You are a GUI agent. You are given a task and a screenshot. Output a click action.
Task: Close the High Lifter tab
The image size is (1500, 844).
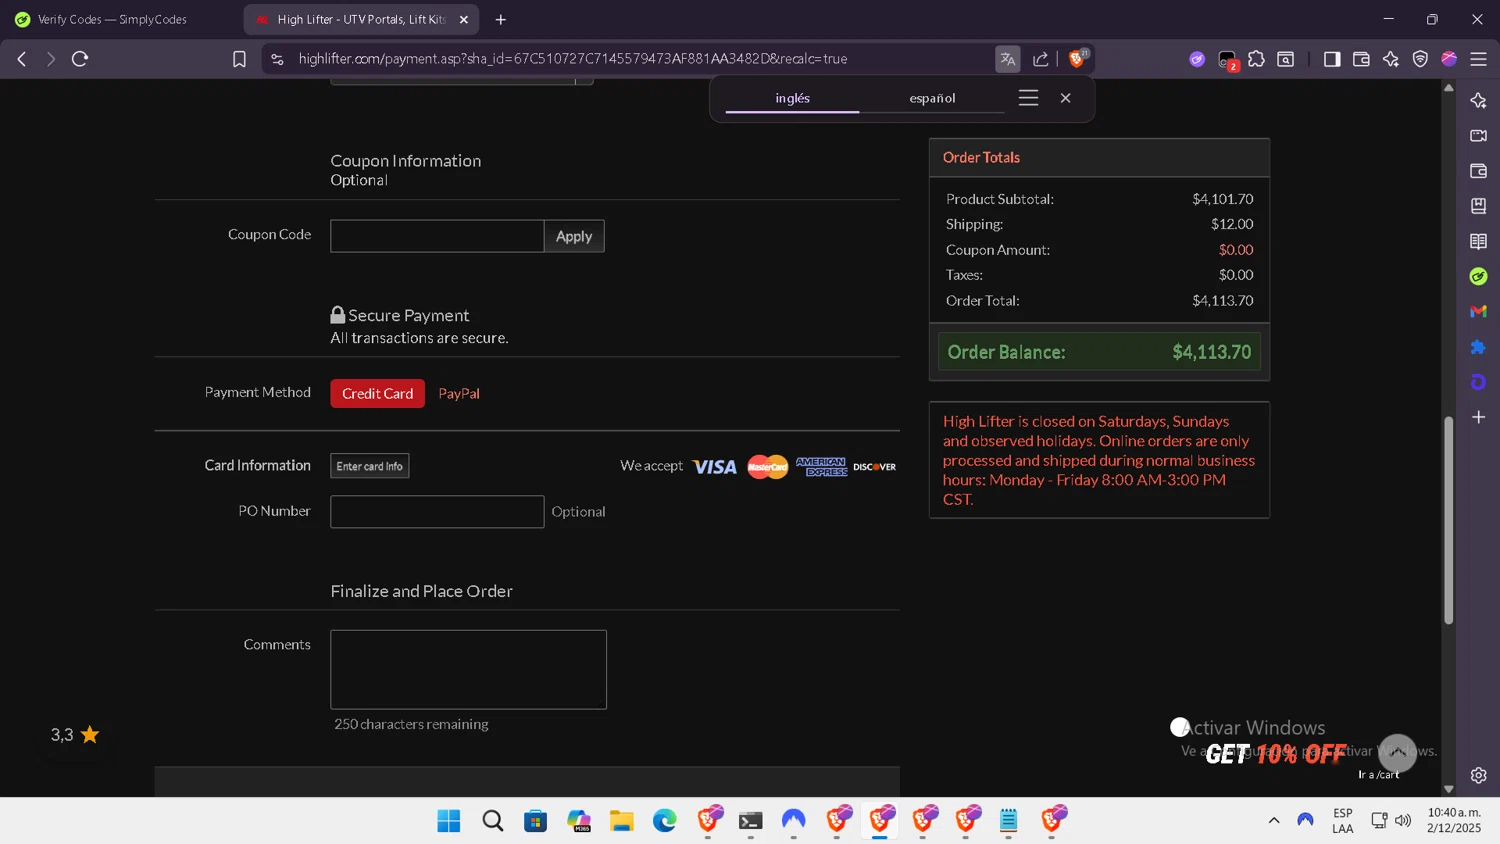(x=463, y=19)
